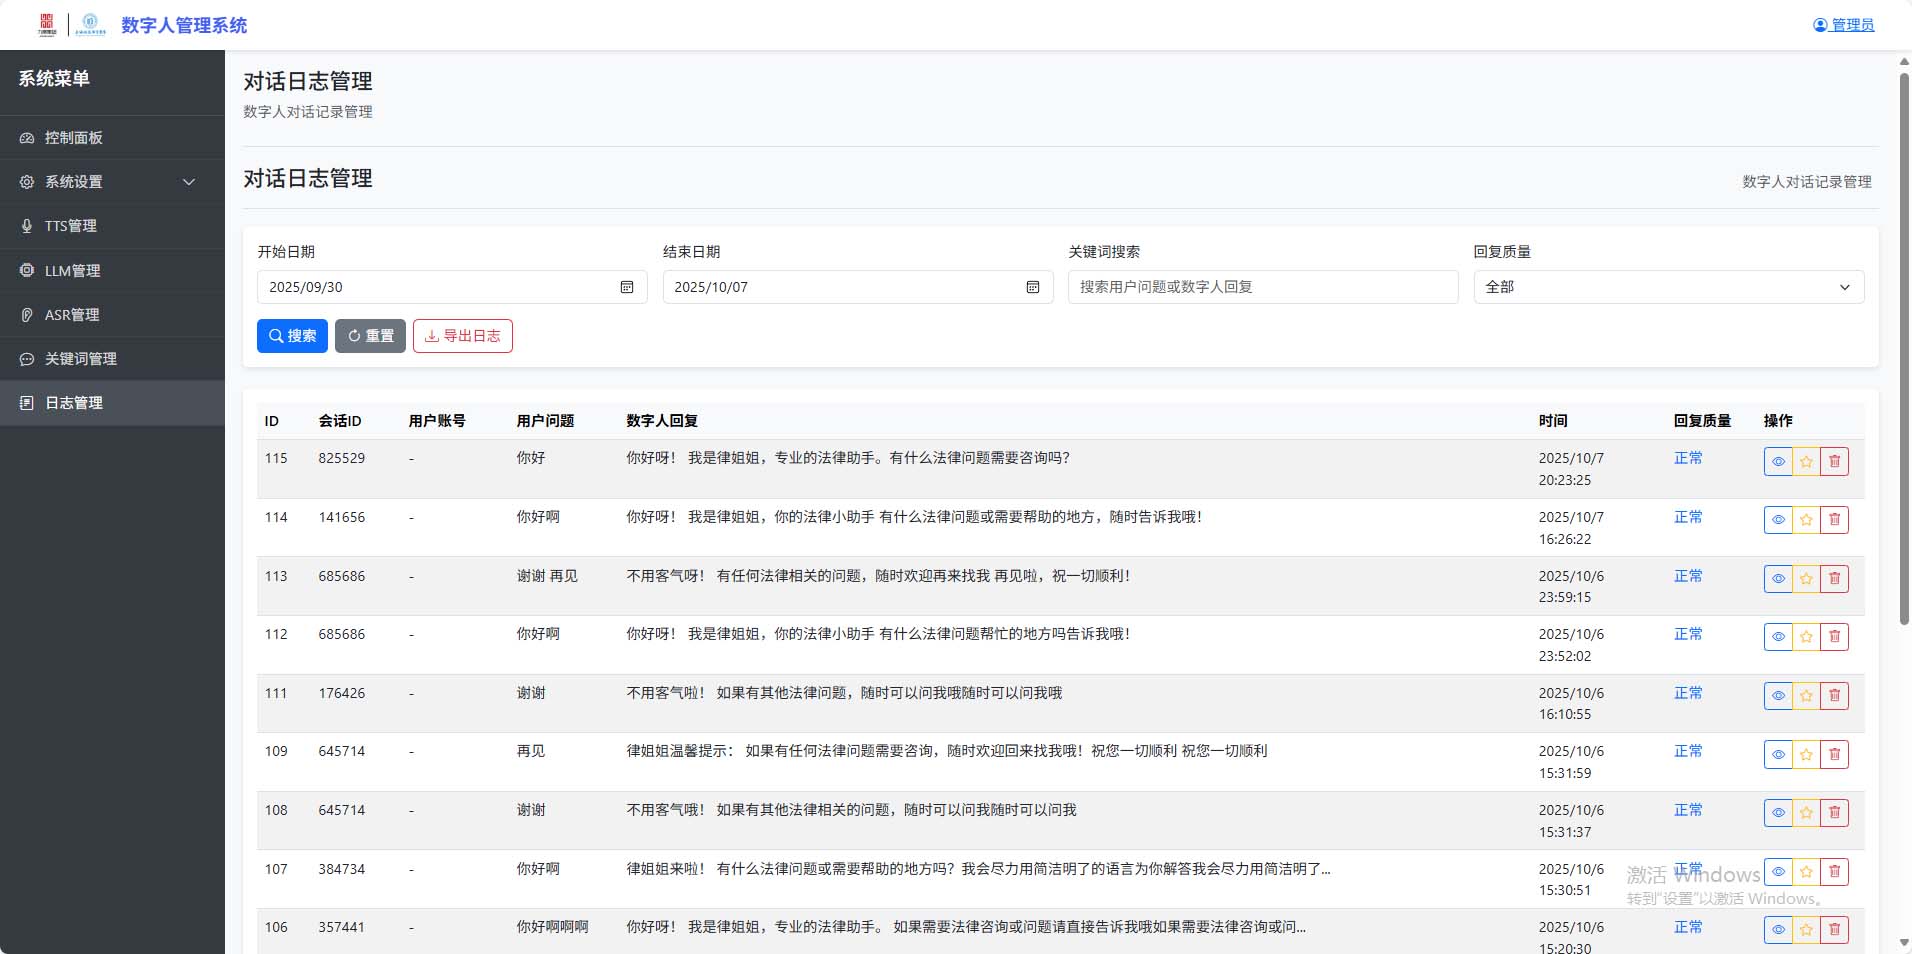Image resolution: width=1912 pixels, height=954 pixels.
Task: Delete the log entry with ID 115
Action: point(1834,462)
